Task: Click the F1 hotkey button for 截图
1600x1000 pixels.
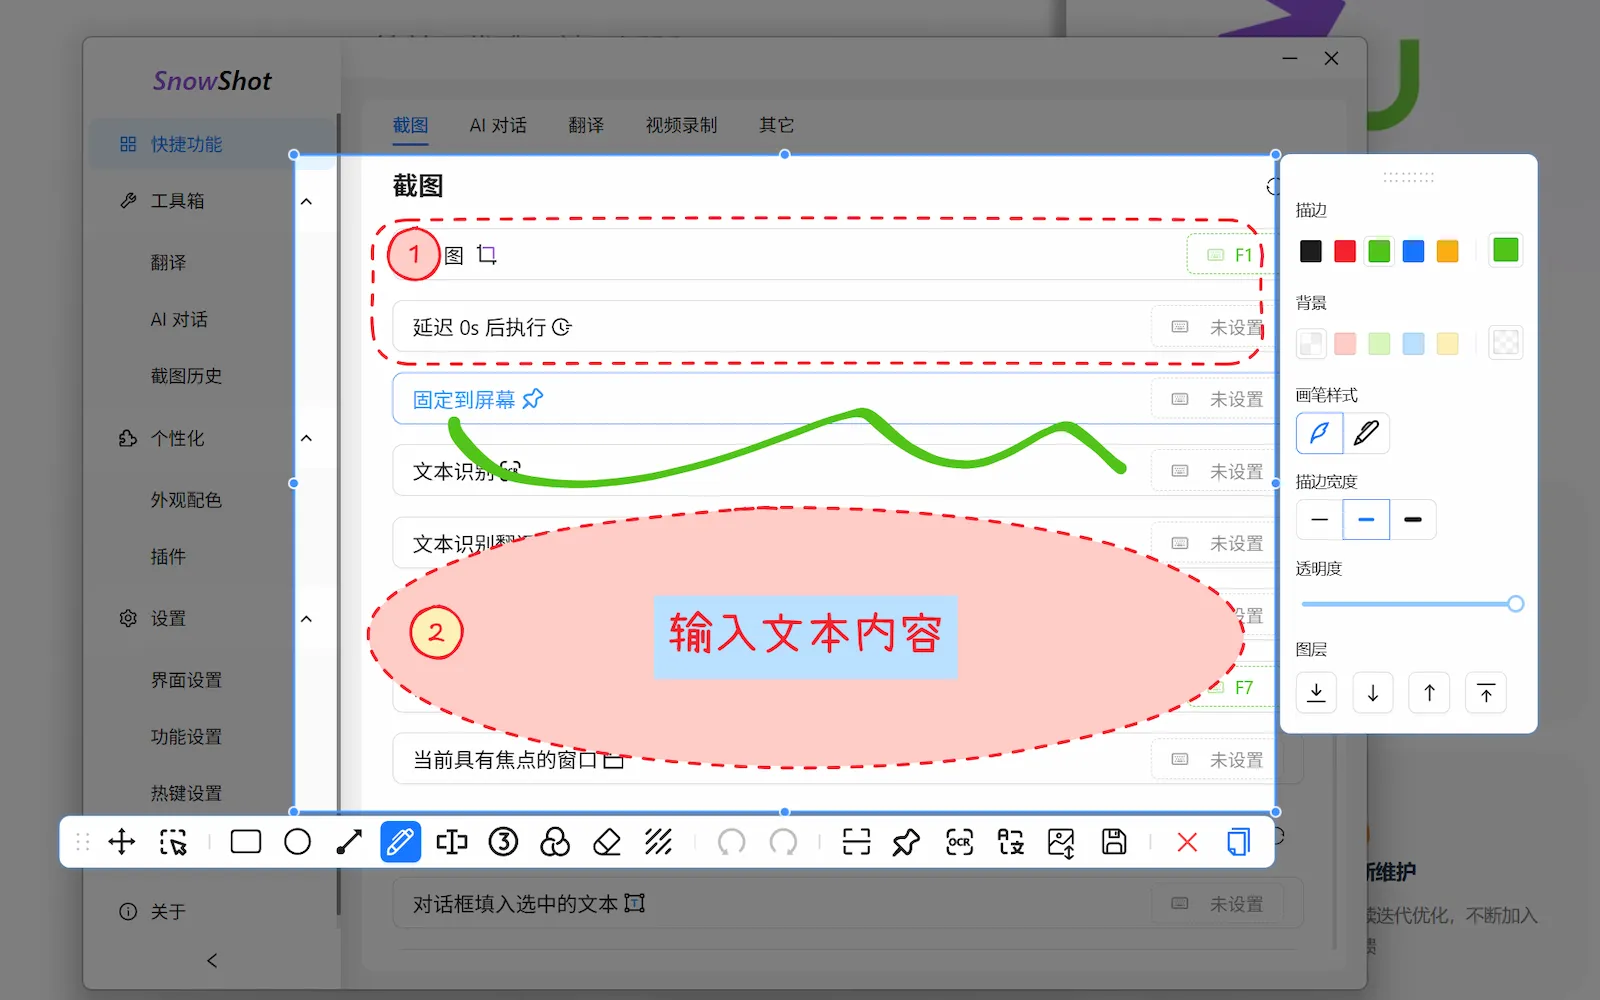Action: 1230,254
